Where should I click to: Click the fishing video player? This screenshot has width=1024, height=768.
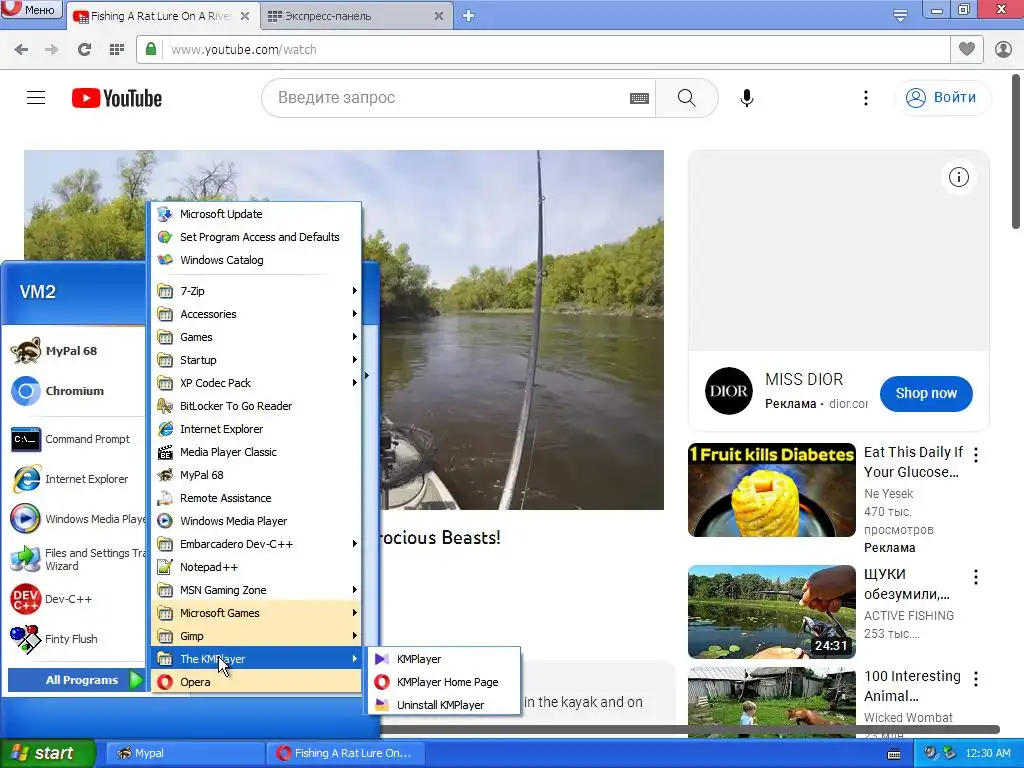512,330
